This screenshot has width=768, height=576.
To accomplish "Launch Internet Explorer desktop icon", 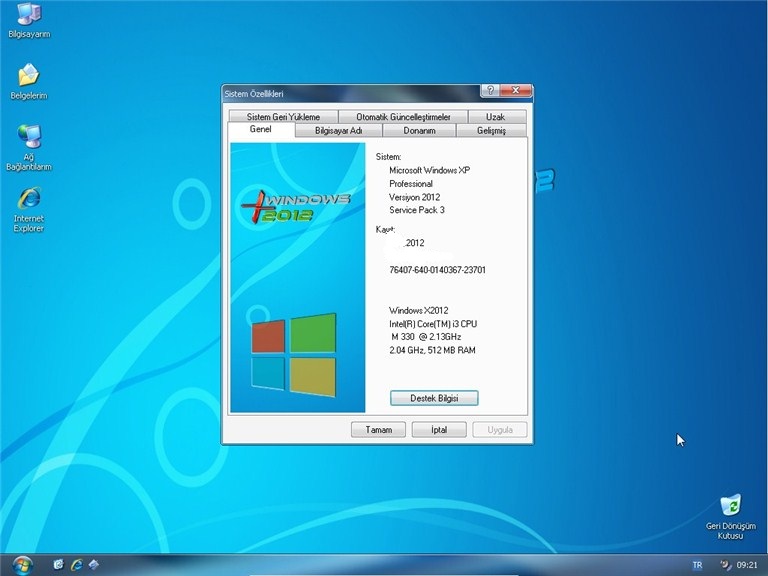I will point(29,210).
